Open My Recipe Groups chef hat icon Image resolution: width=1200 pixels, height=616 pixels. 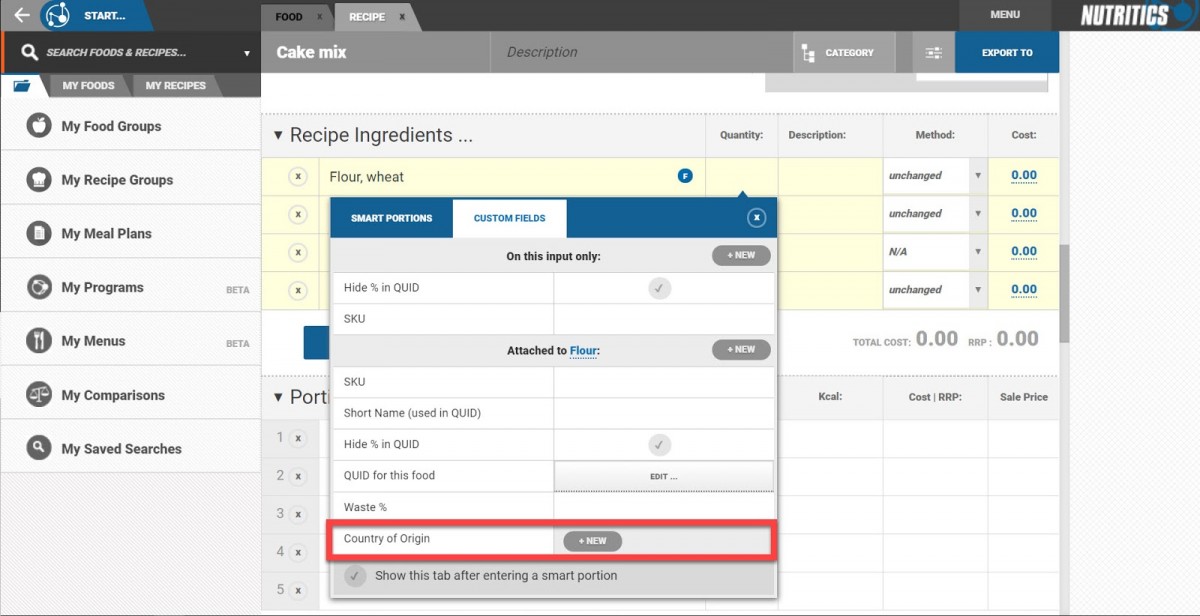pyautogui.click(x=39, y=180)
